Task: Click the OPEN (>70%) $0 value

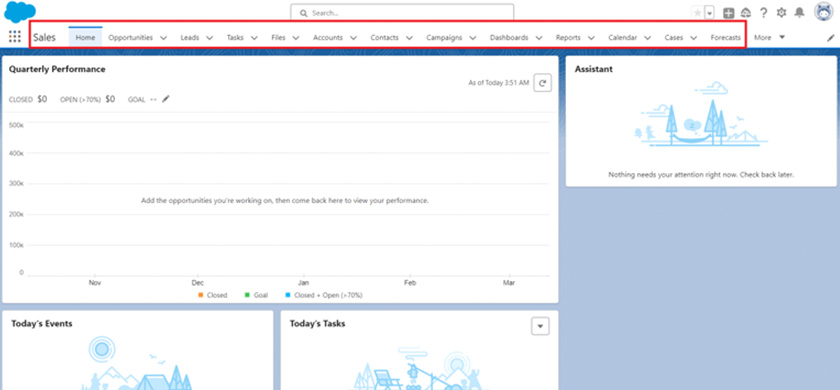Action: coord(110,99)
